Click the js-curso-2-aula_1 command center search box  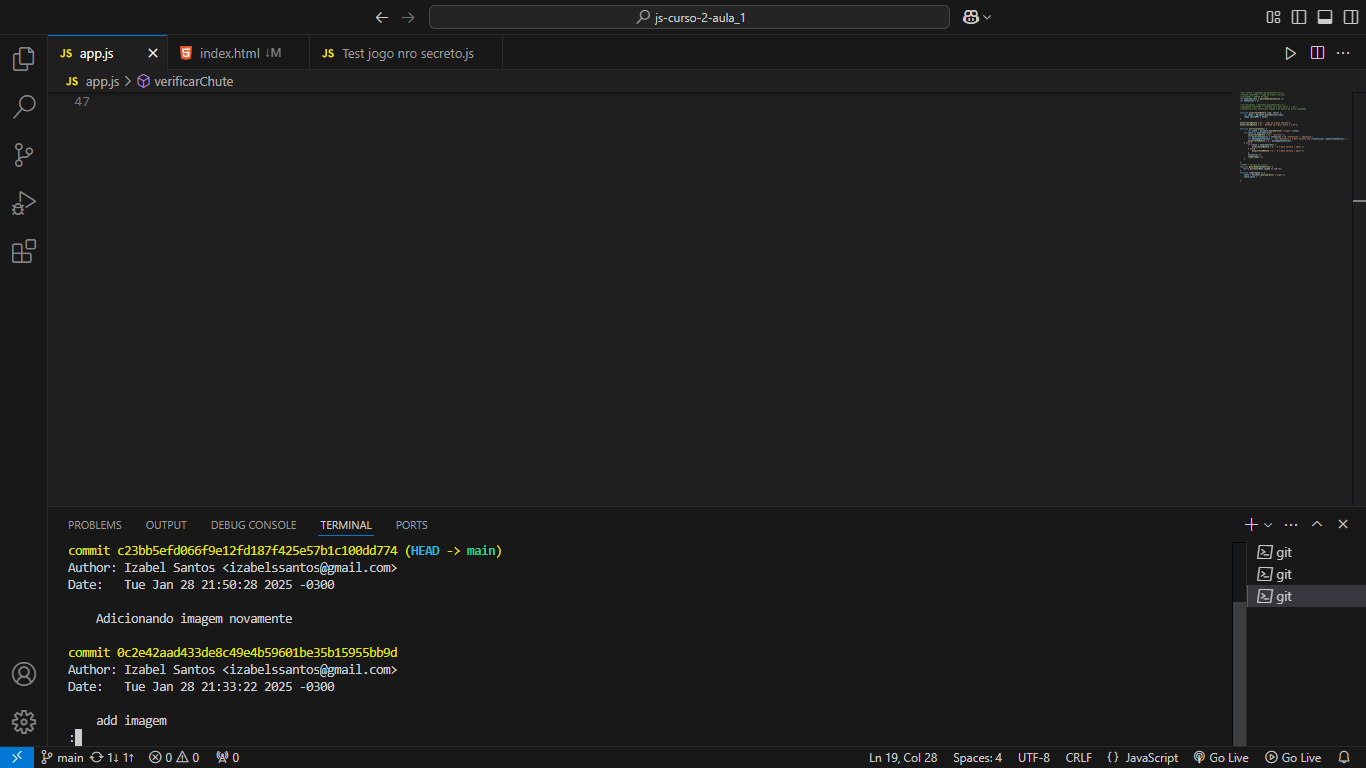(689, 17)
